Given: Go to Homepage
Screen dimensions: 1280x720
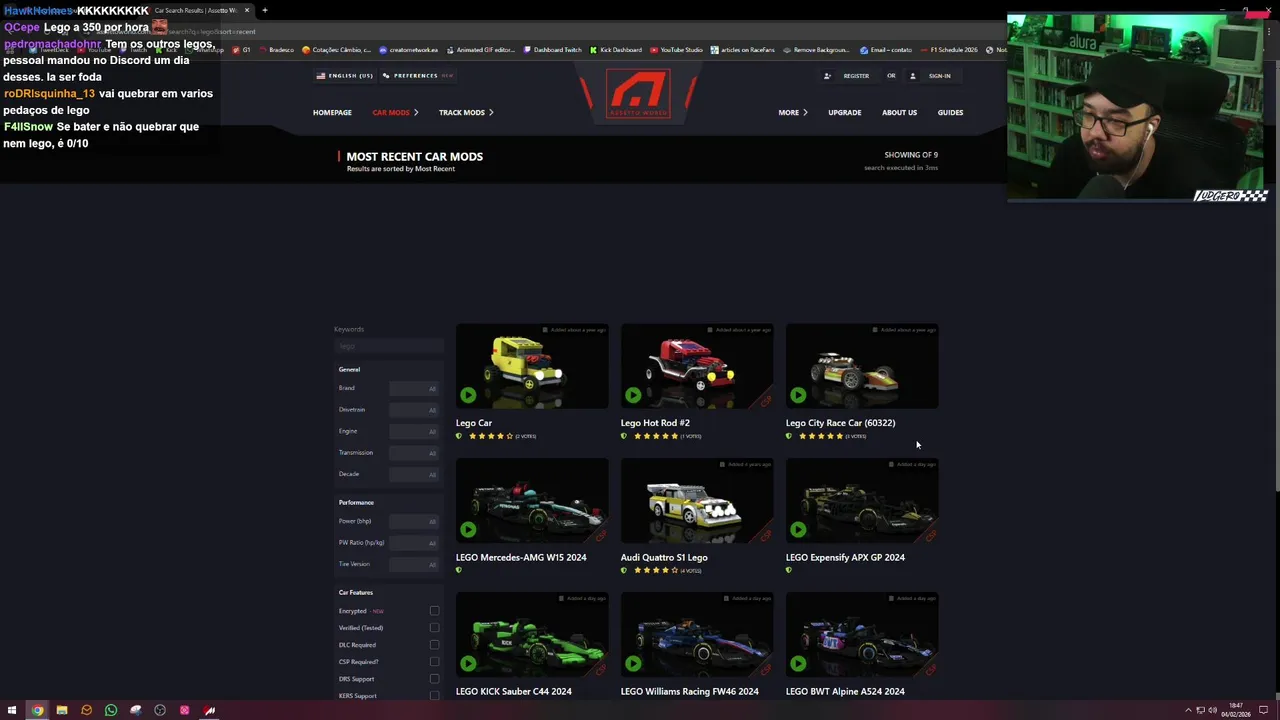Looking at the screenshot, I should pos(332,113).
